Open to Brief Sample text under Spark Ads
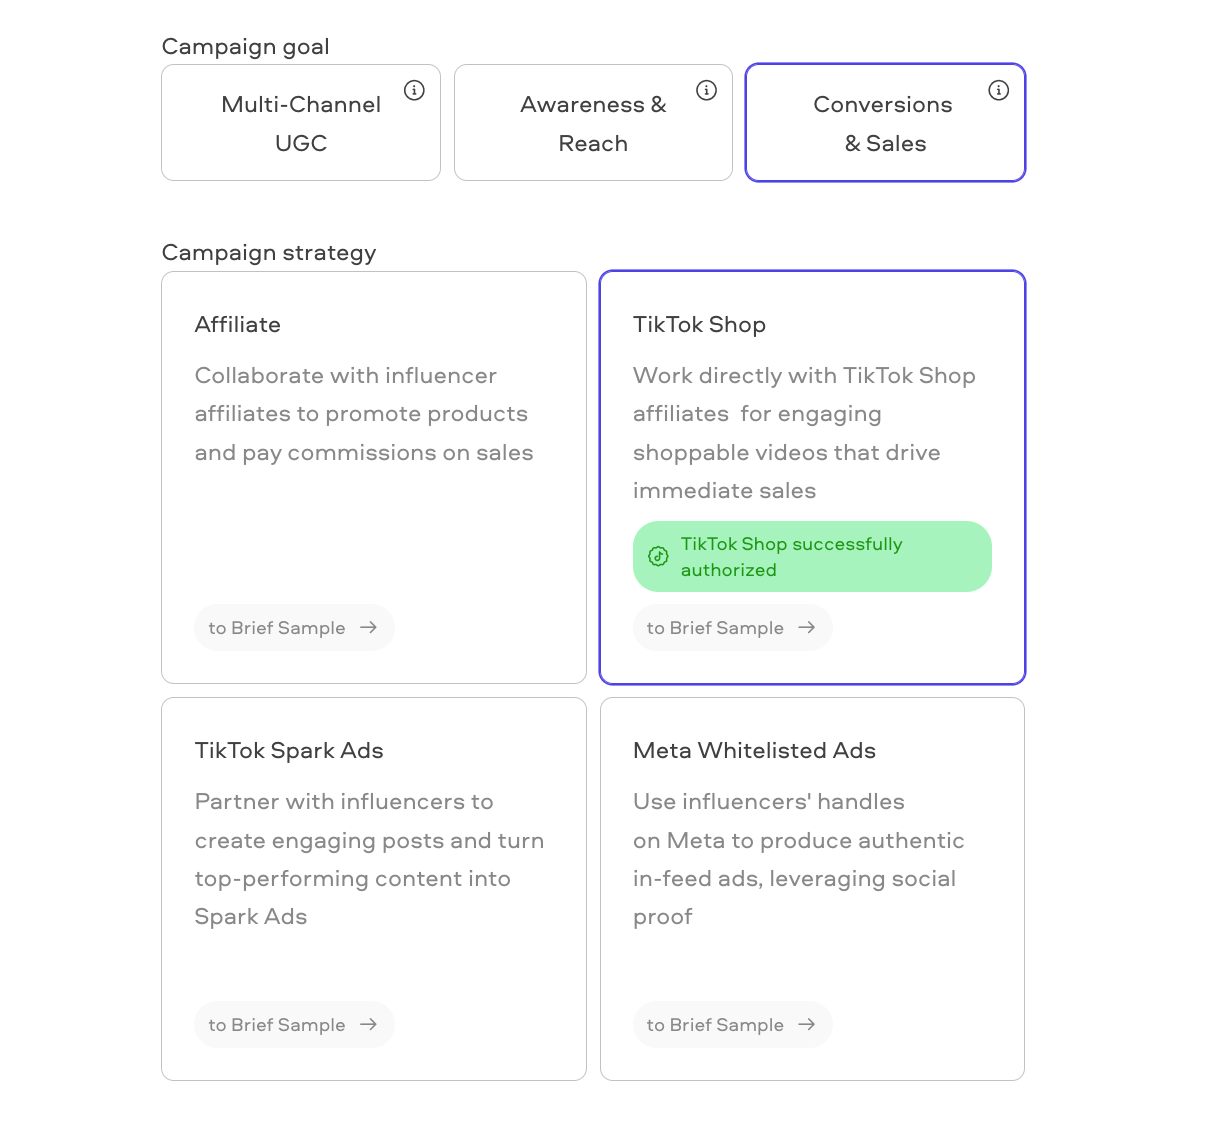Image resolution: width=1220 pixels, height=1124 pixels. coord(277,1025)
